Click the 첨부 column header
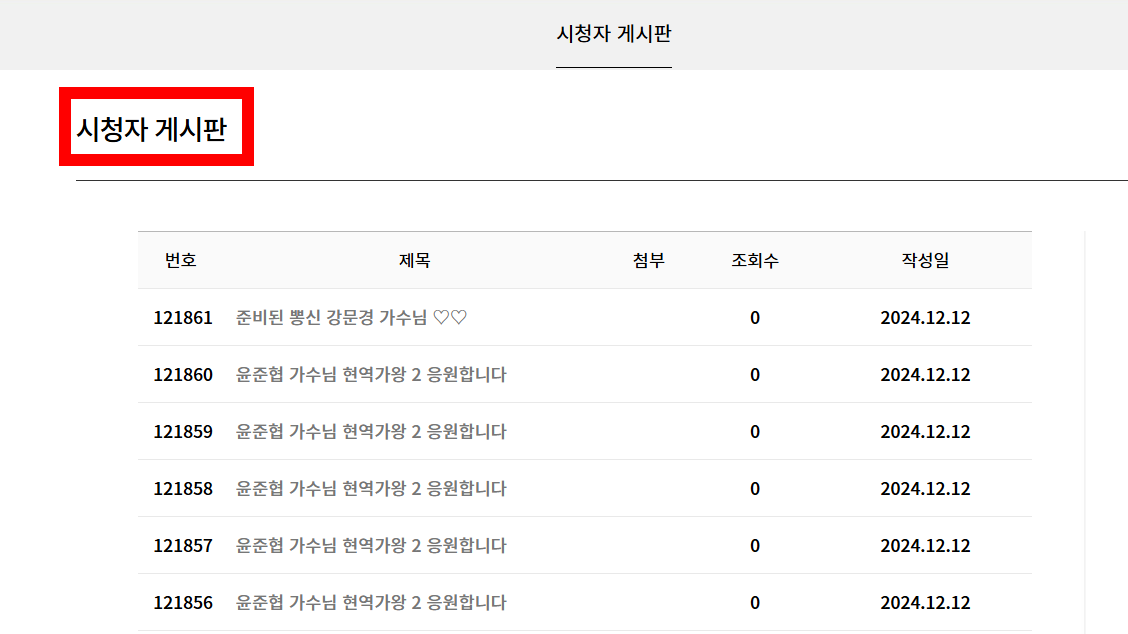The image size is (1128, 634). [648, 260]
